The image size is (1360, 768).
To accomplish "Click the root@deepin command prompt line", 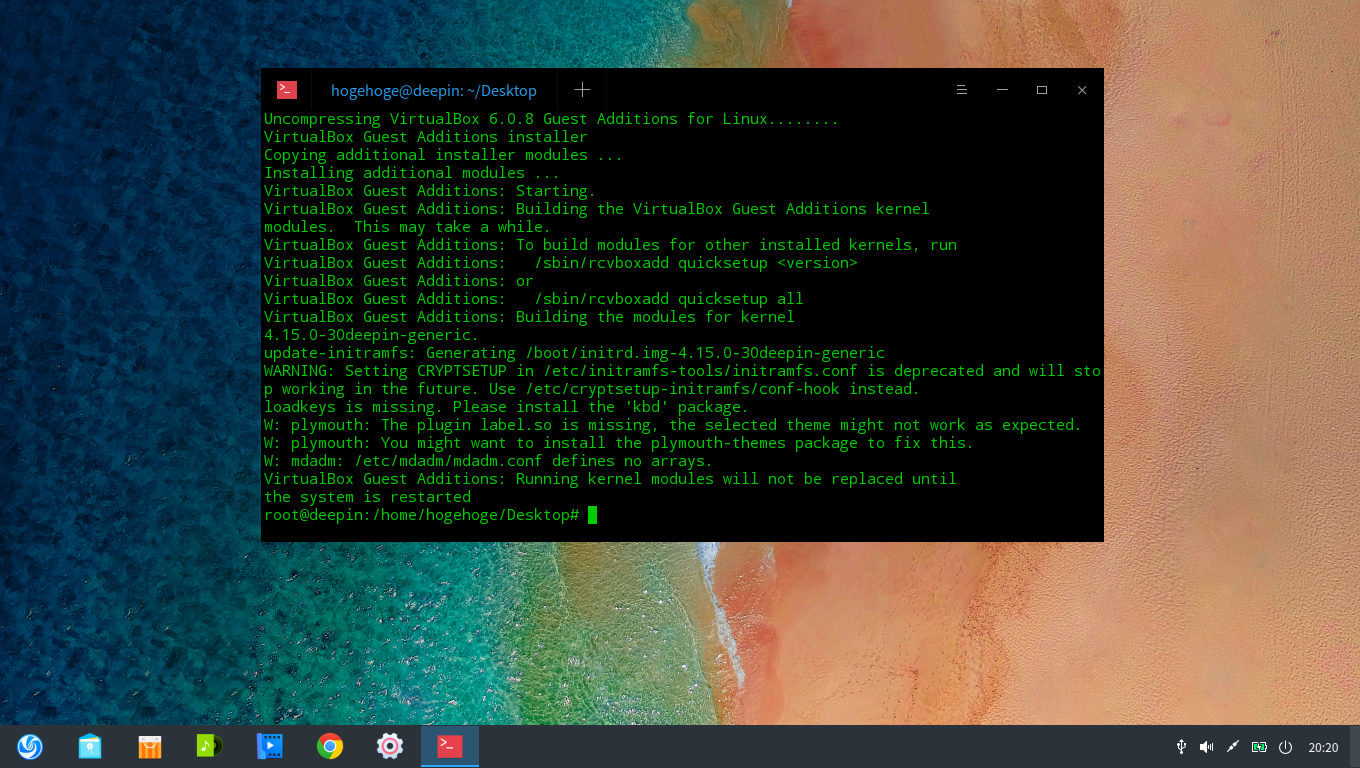I will 430,515.
